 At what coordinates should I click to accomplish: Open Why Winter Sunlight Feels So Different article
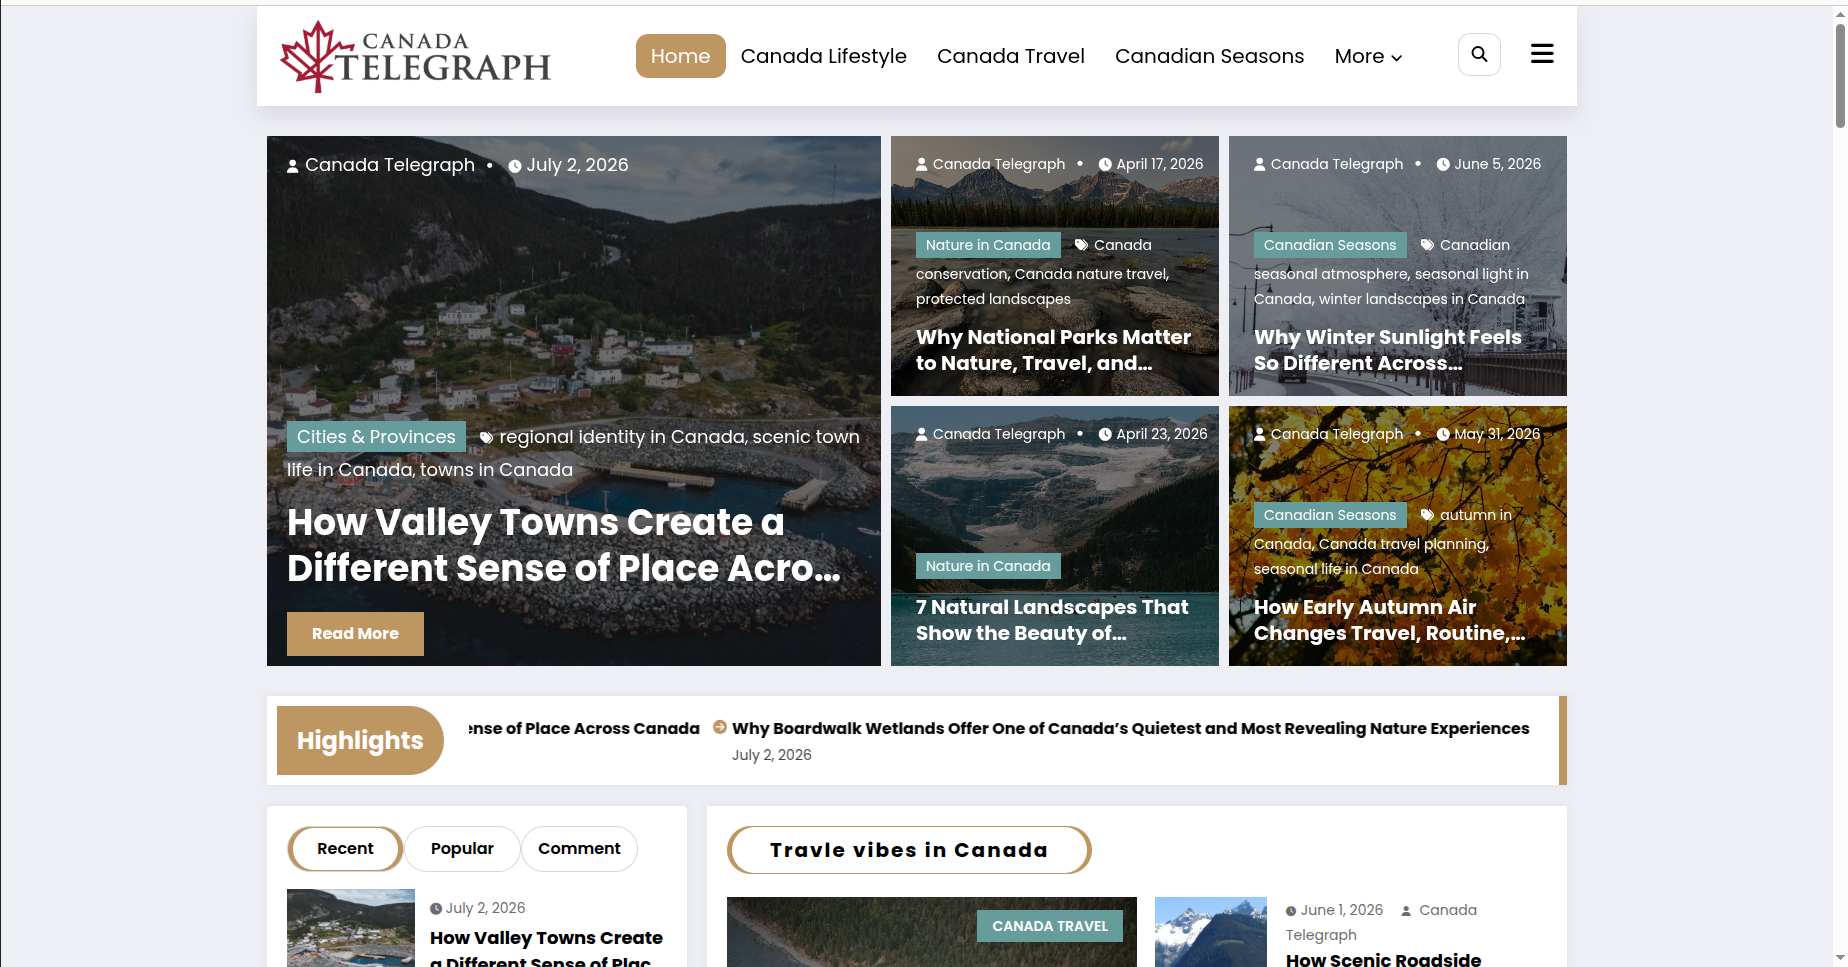[x=1388, y=350]
